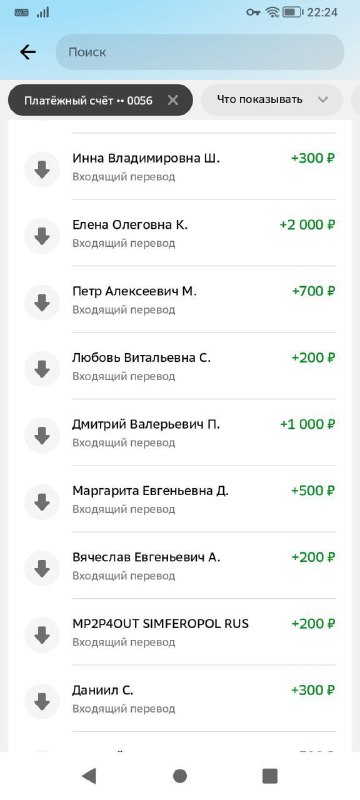Tap incoming arrow icon beside Петр Алексеевич М.
The height and width of the screenshot is (800, 360).
(x=42, y=303)
